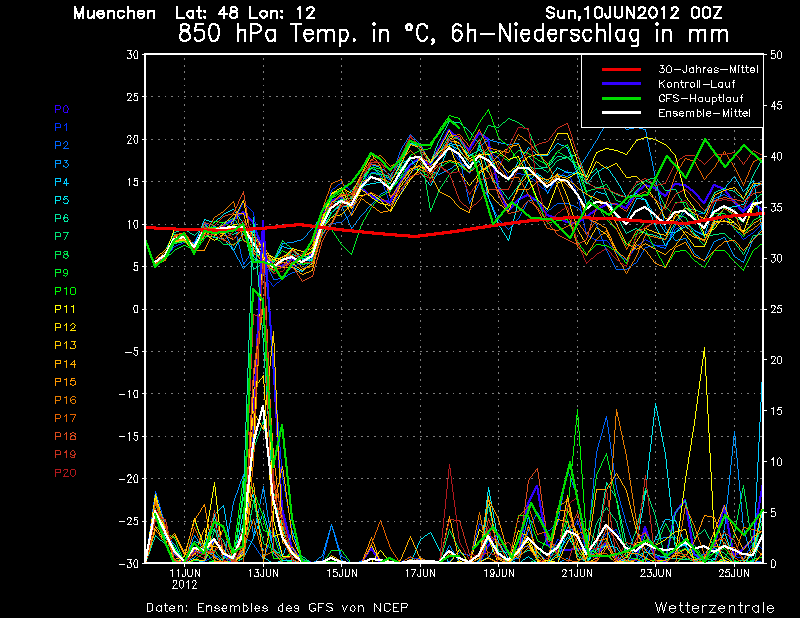Screen dimensions: 800x618
Task: Click the Kontroll-Lauf legend text
Action: 696,84
